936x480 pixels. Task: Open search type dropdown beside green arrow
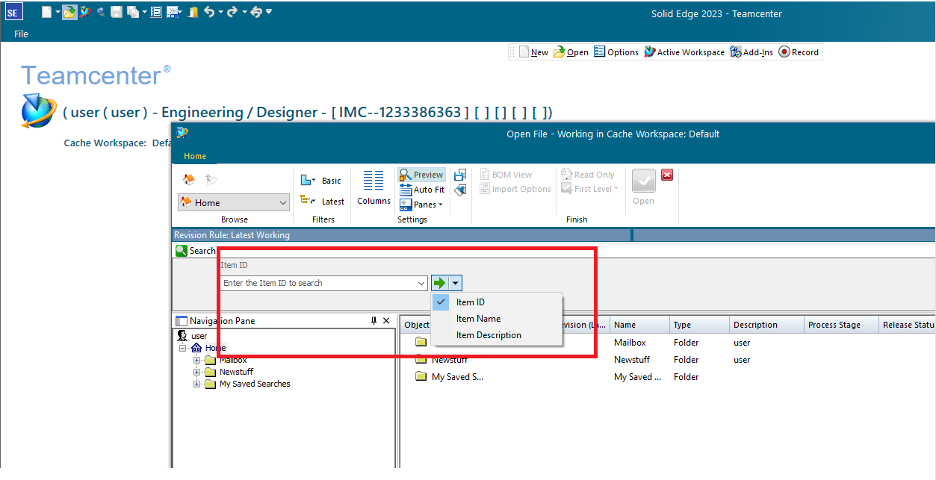click(x=455, y=283)
